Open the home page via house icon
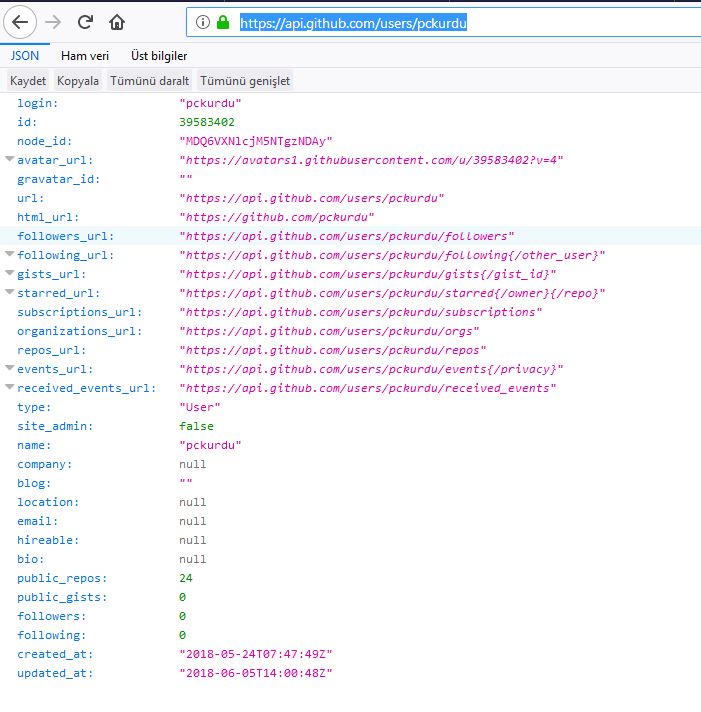 coord(117,22)
